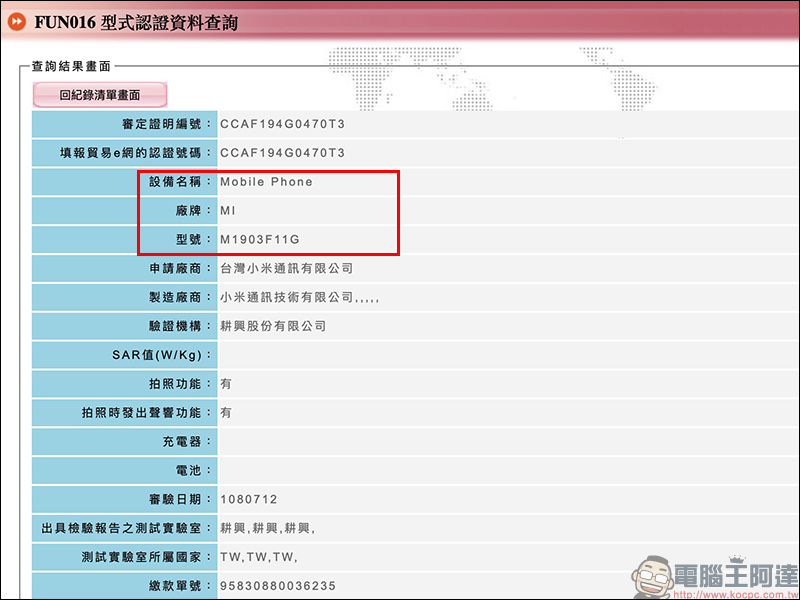Click the 型號 label
The width and height of the screenshot is (800, 600).
[193, 239]
